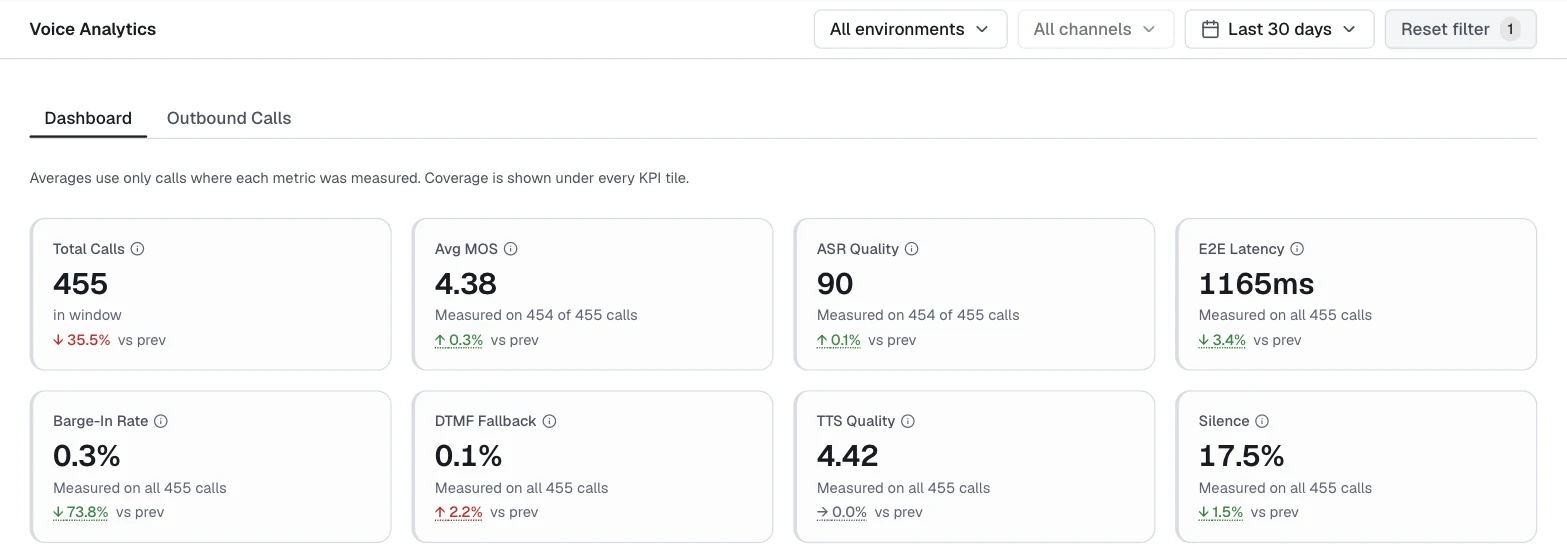This screenshot has width=1567, height=558.
Task: Click the right arrow next to 0.0%
Action: point(823,512)
